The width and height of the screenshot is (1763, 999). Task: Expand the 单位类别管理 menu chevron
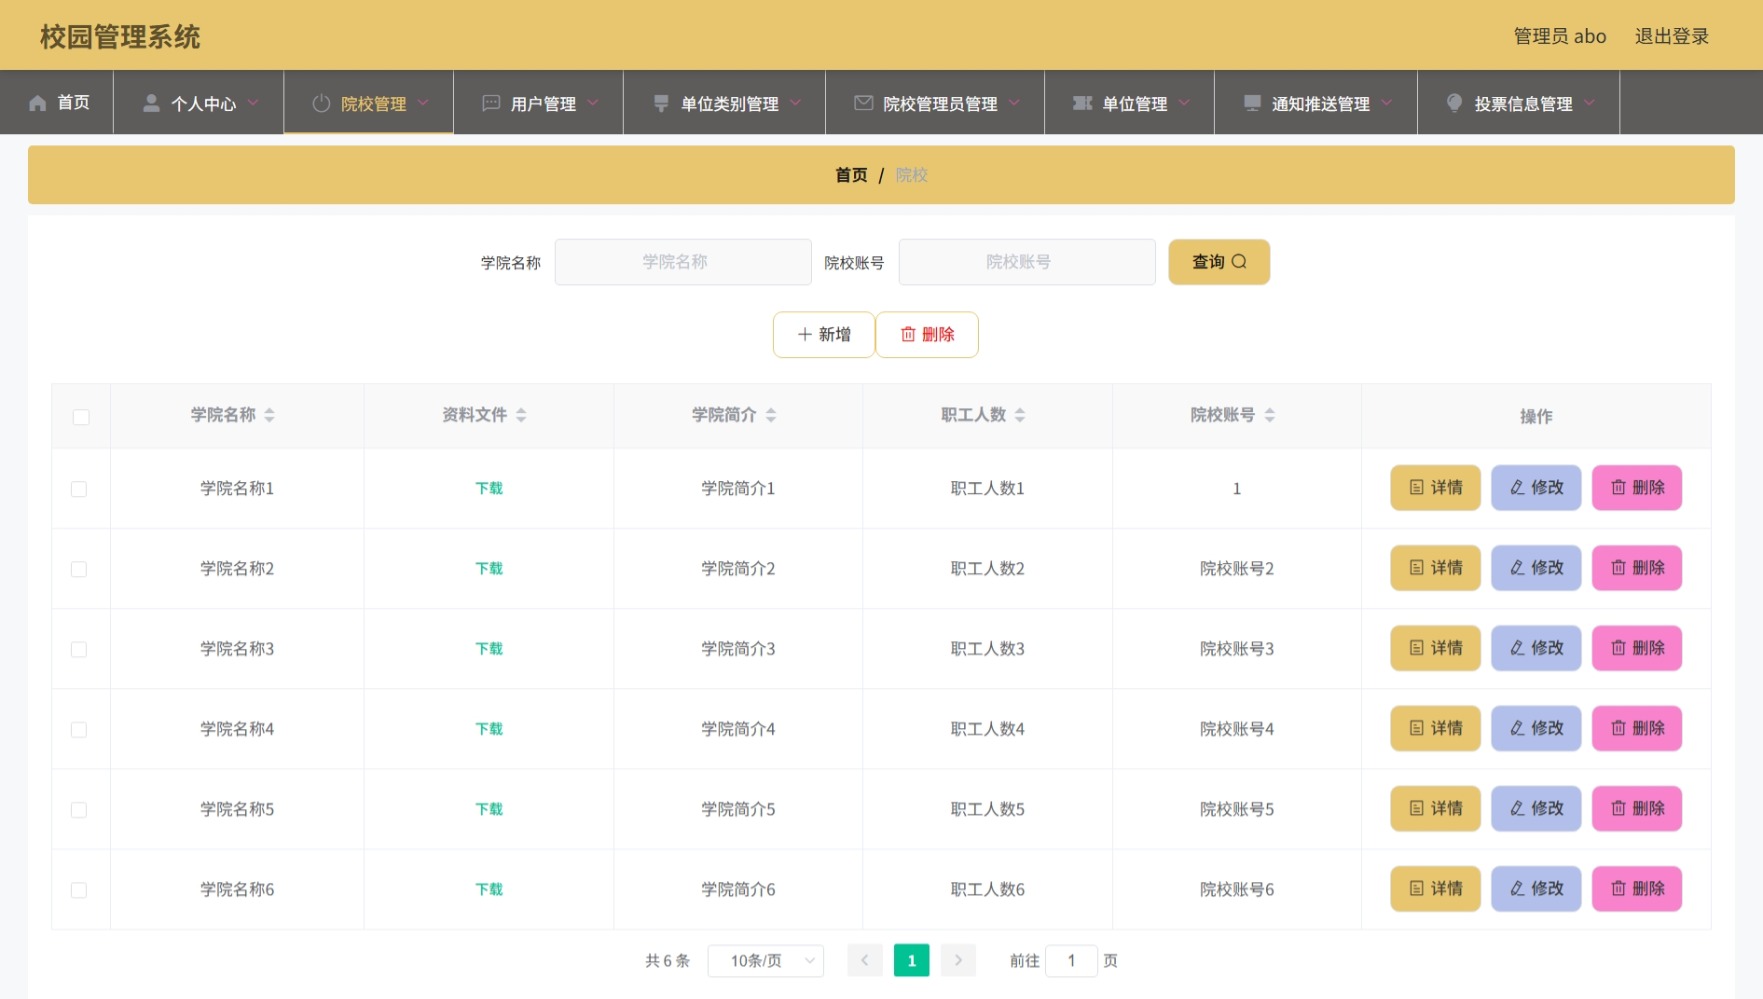tap(795, 103)
